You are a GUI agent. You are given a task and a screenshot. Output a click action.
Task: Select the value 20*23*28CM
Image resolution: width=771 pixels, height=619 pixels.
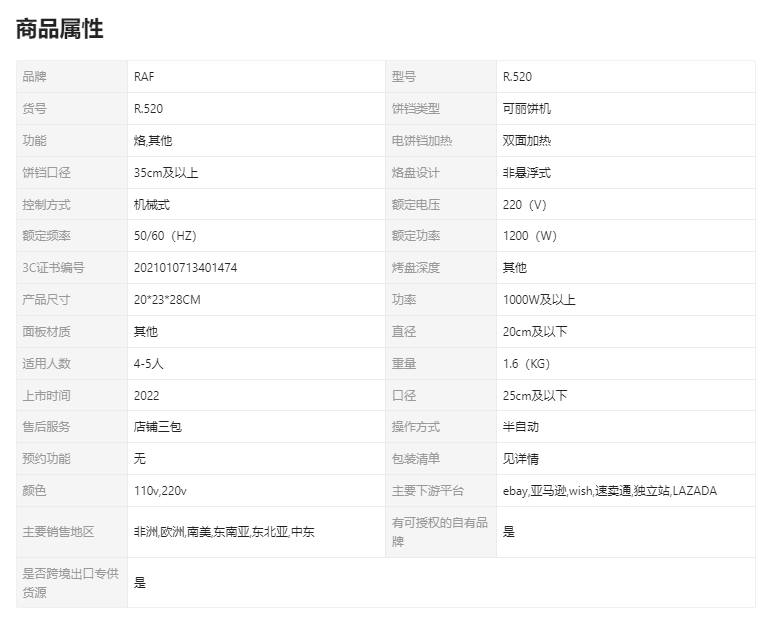tap(167, 299)
